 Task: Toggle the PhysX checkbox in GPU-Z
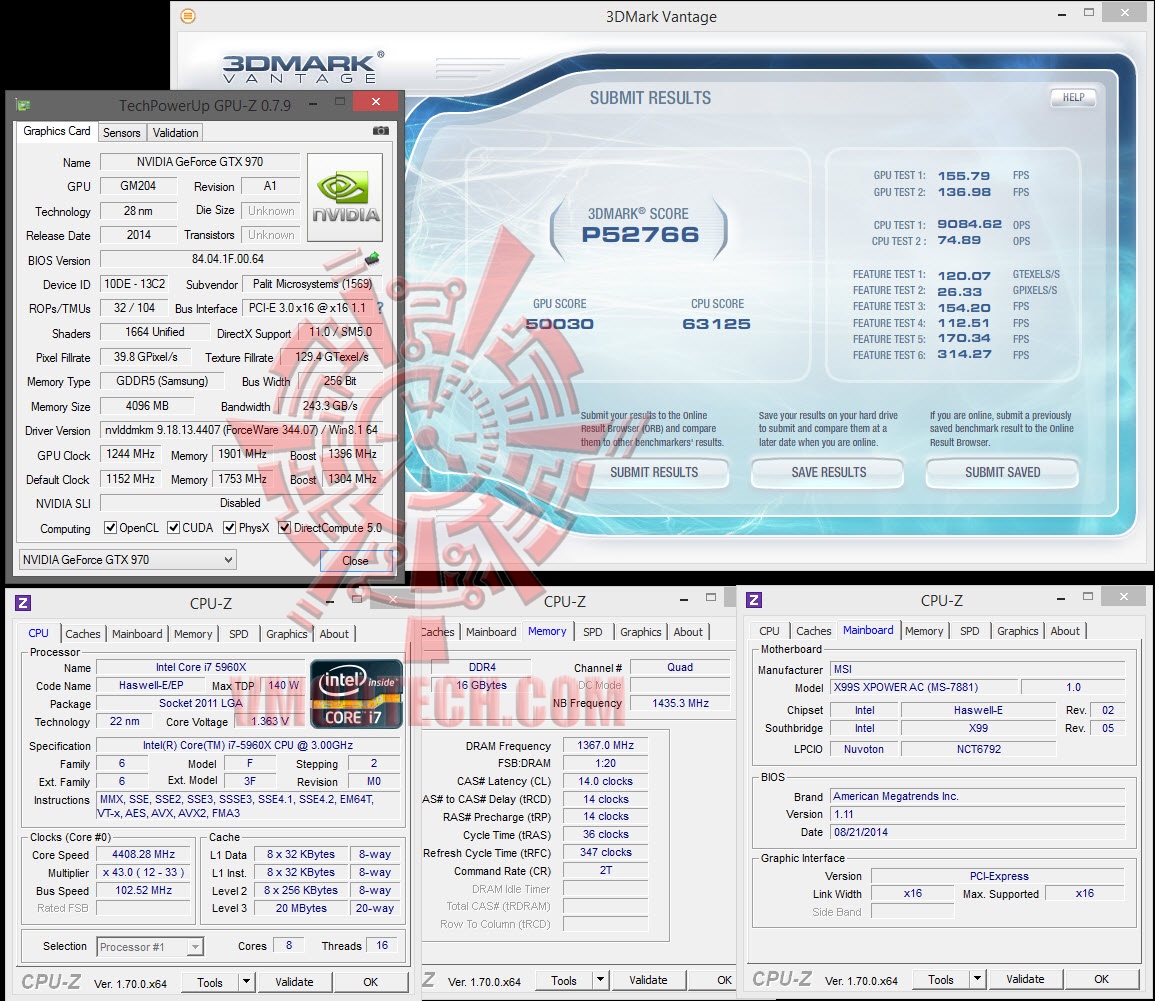[229, 527]
